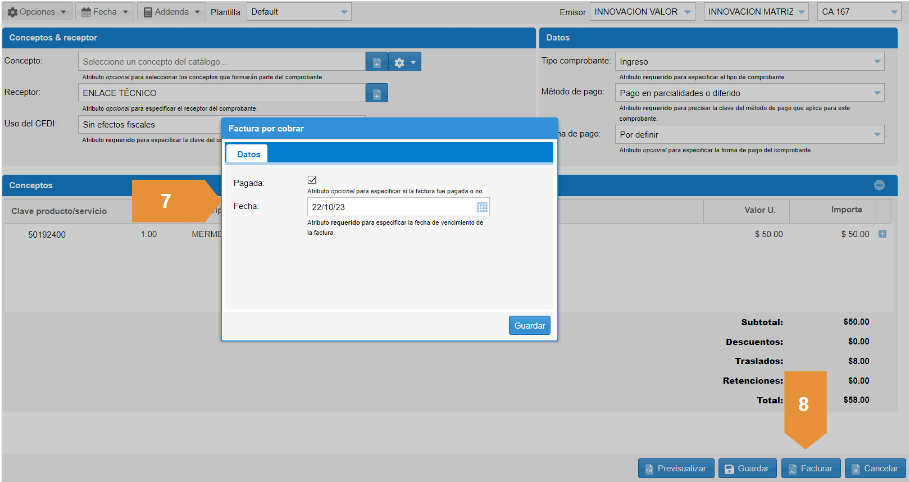
Task: Open the Opciones menu
Action: 38,12
